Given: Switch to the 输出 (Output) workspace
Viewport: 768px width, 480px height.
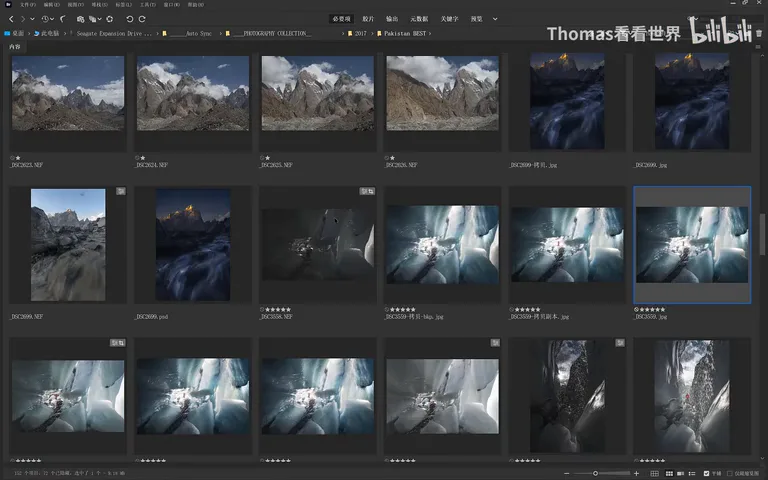Looking at the screenshot, I should (392, 19).
